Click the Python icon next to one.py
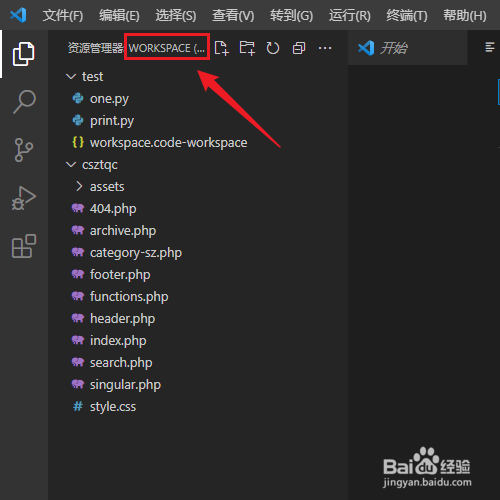This screenshot has width=500, height=500. (x=78, y=98)
